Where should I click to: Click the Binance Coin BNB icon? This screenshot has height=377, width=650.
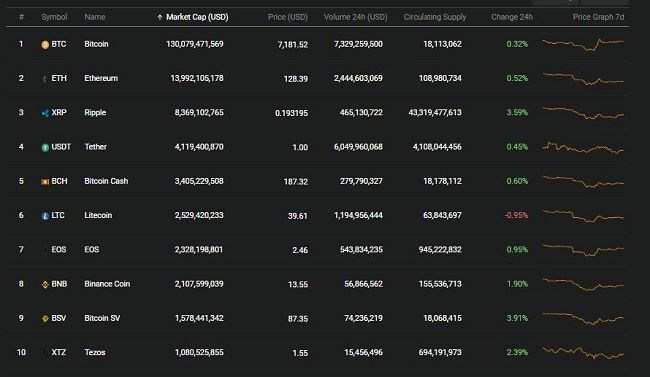tap(45, 285)
